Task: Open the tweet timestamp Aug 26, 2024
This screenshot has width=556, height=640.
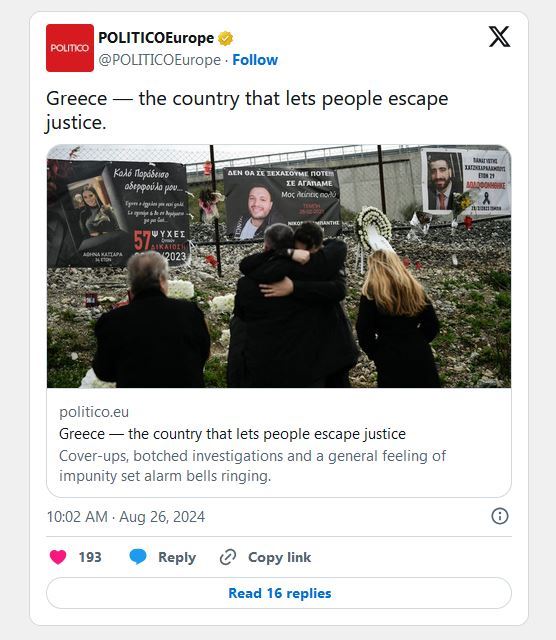Action: (x=126, y=517)
